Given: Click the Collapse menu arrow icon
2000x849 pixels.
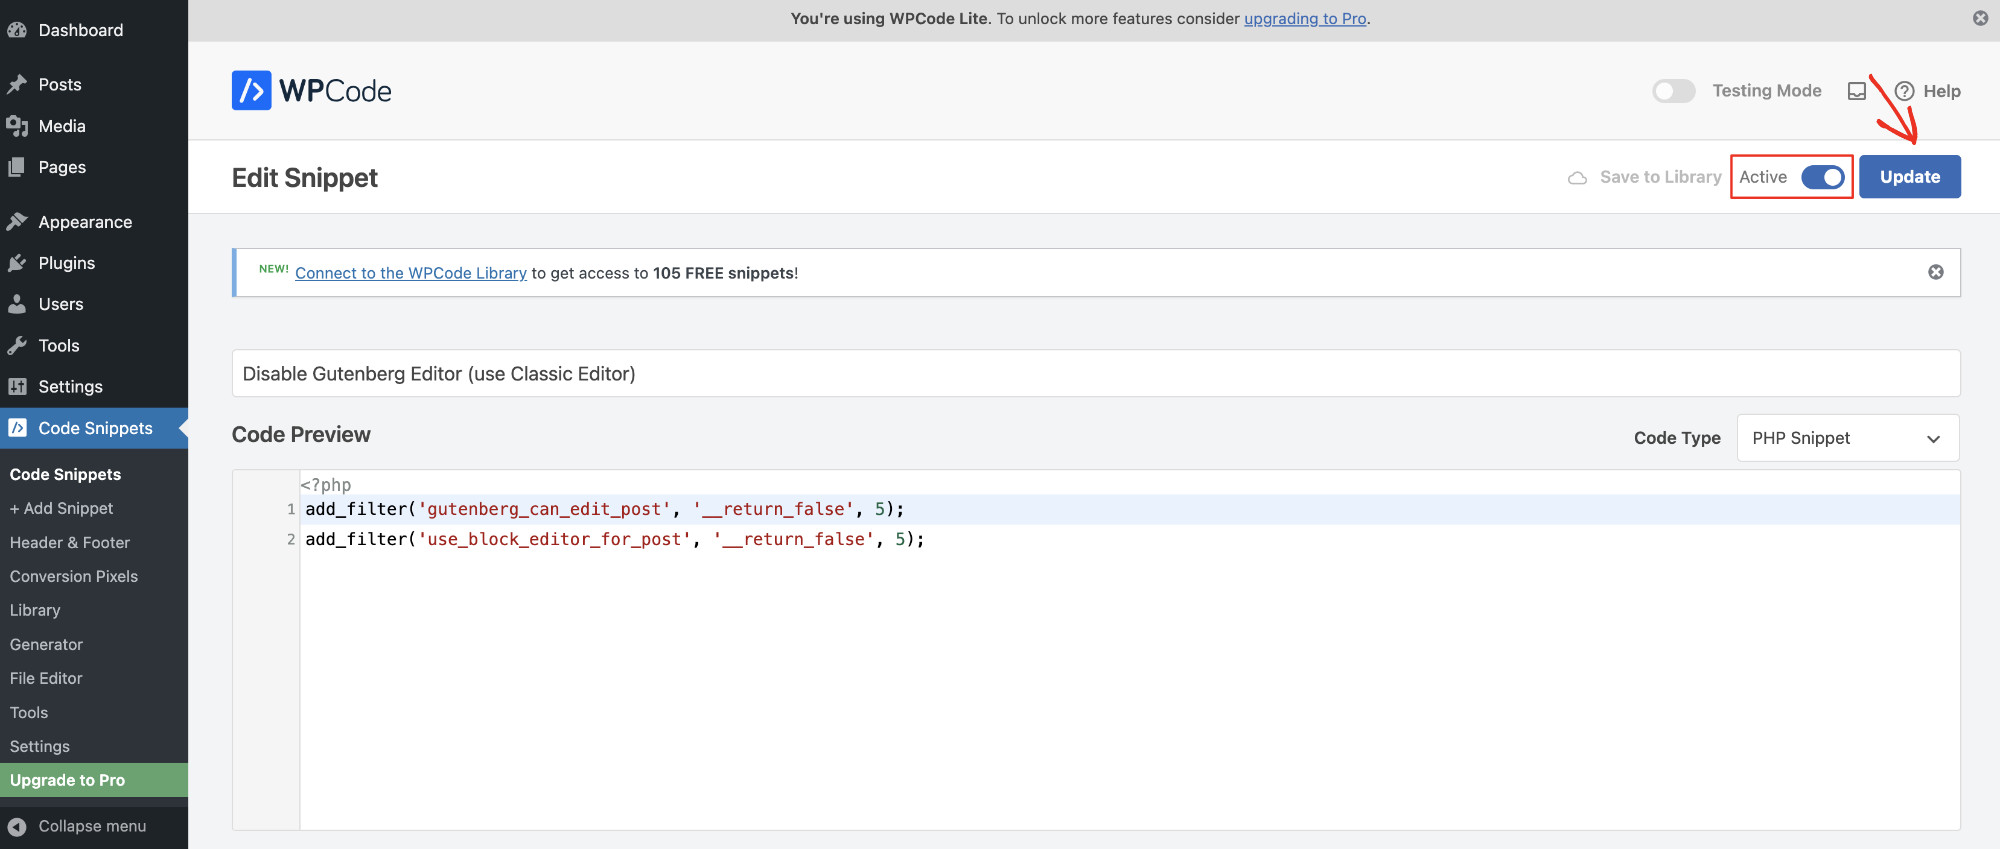Looking at the screenshot, I should (x=17, y=826).
